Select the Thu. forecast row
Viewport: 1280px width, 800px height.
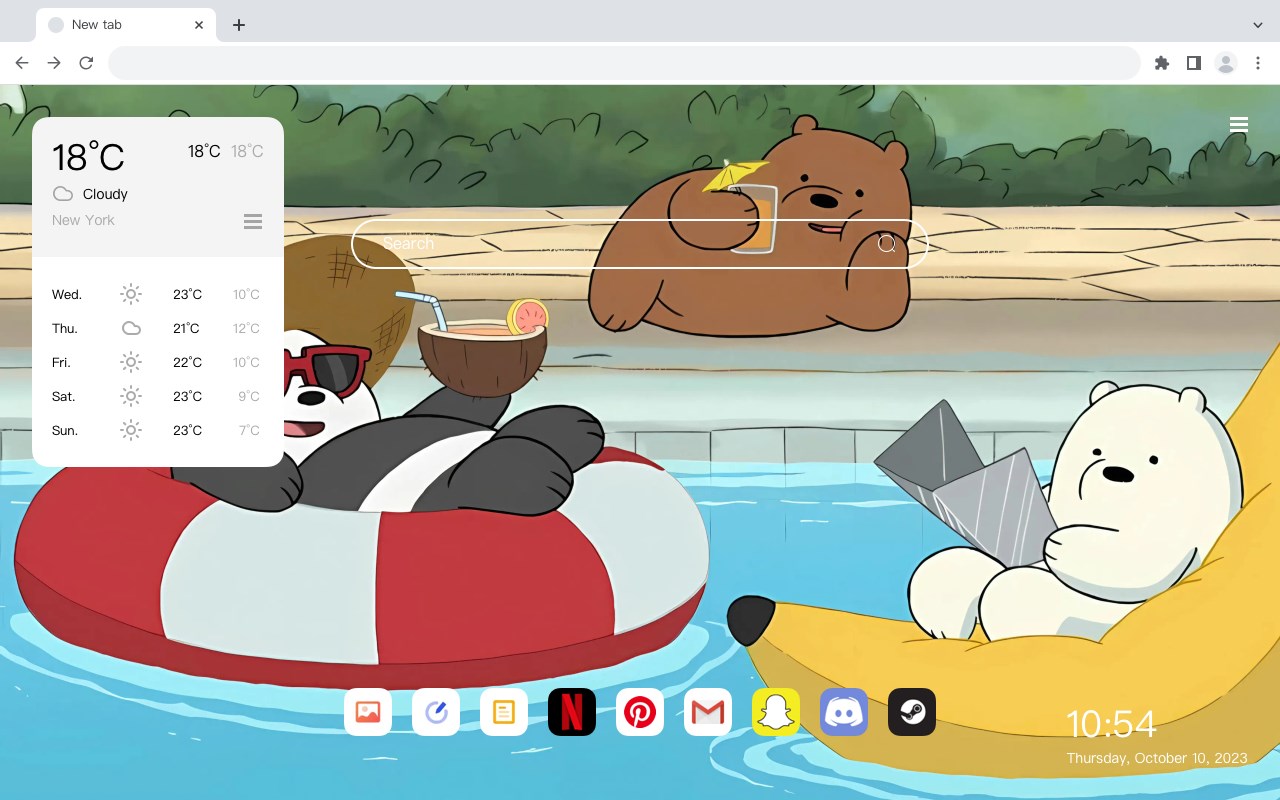click(x=158, y=328)
